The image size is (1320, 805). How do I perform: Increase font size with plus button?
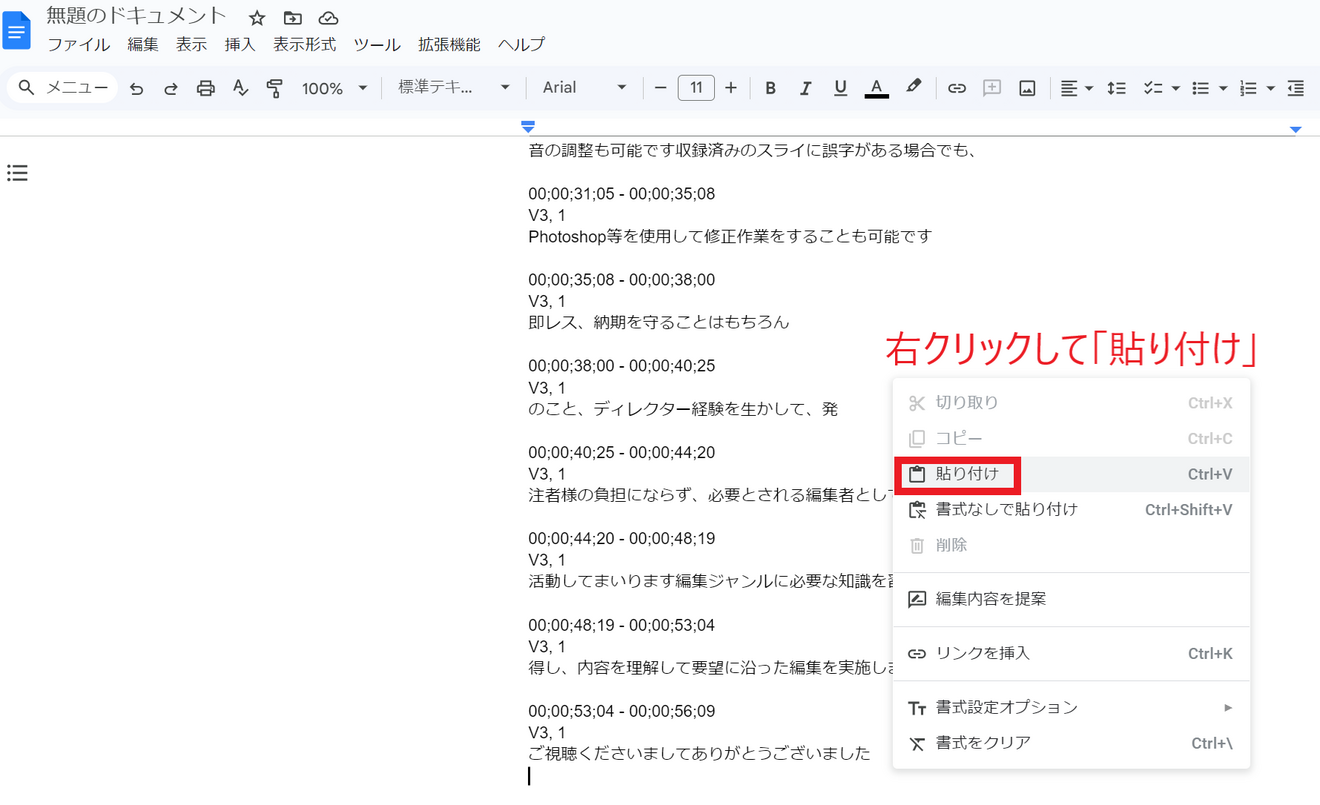pyautogui.click(x=731, y=88)
